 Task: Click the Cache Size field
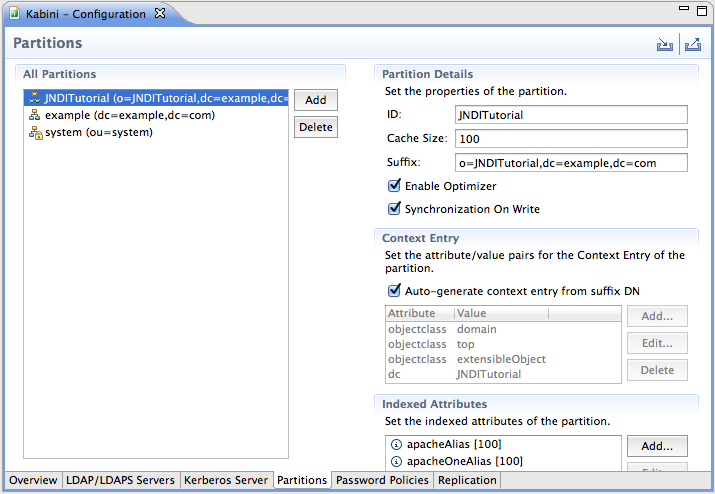point(571,139)
